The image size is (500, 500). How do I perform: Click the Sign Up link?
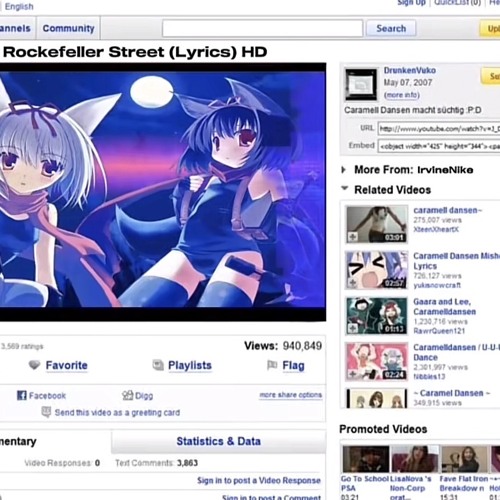[411, 3]
